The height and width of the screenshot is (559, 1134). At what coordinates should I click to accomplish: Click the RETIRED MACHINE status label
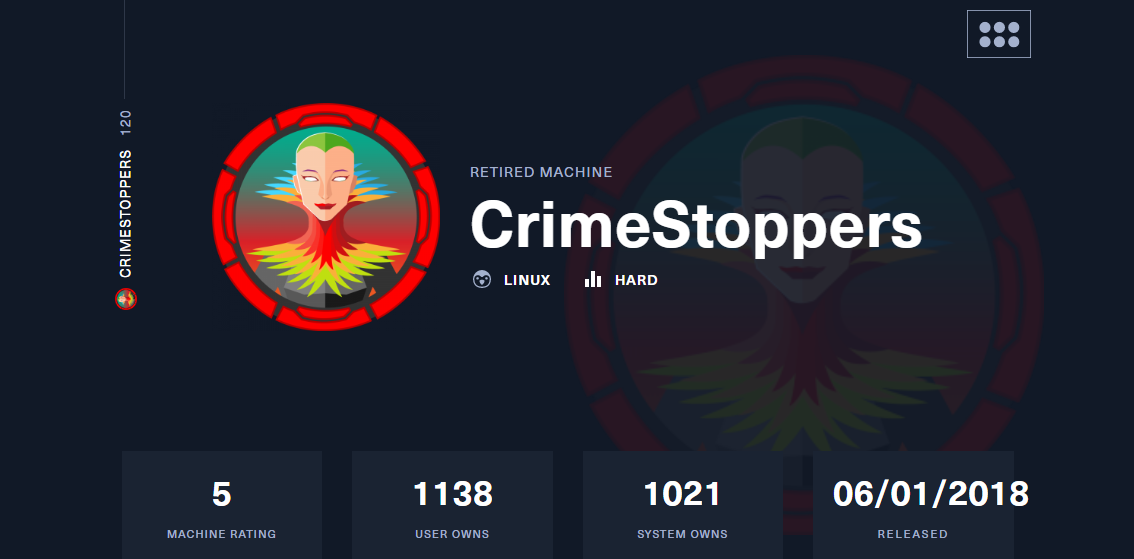pos(541,172)
